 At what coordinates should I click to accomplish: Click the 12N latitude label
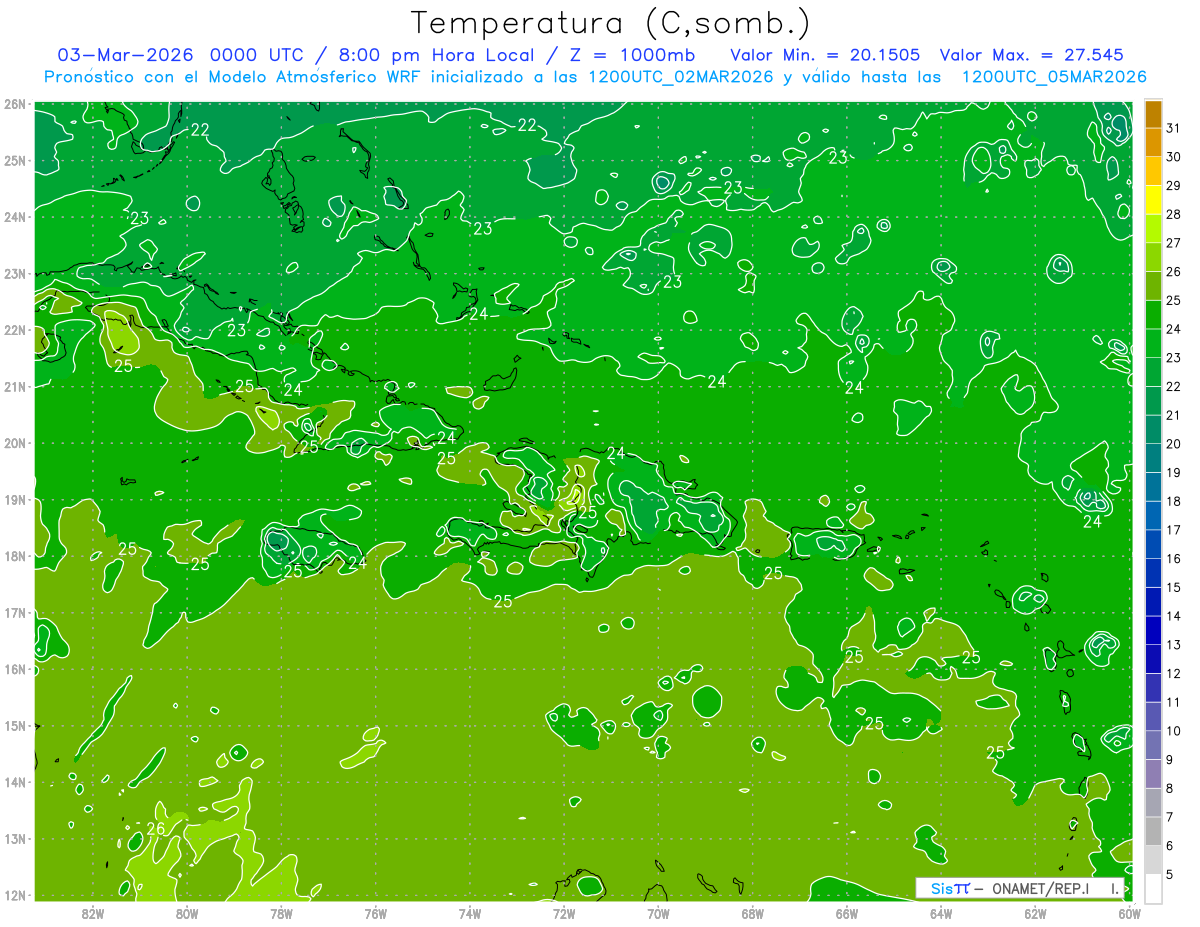click(15, 895)
